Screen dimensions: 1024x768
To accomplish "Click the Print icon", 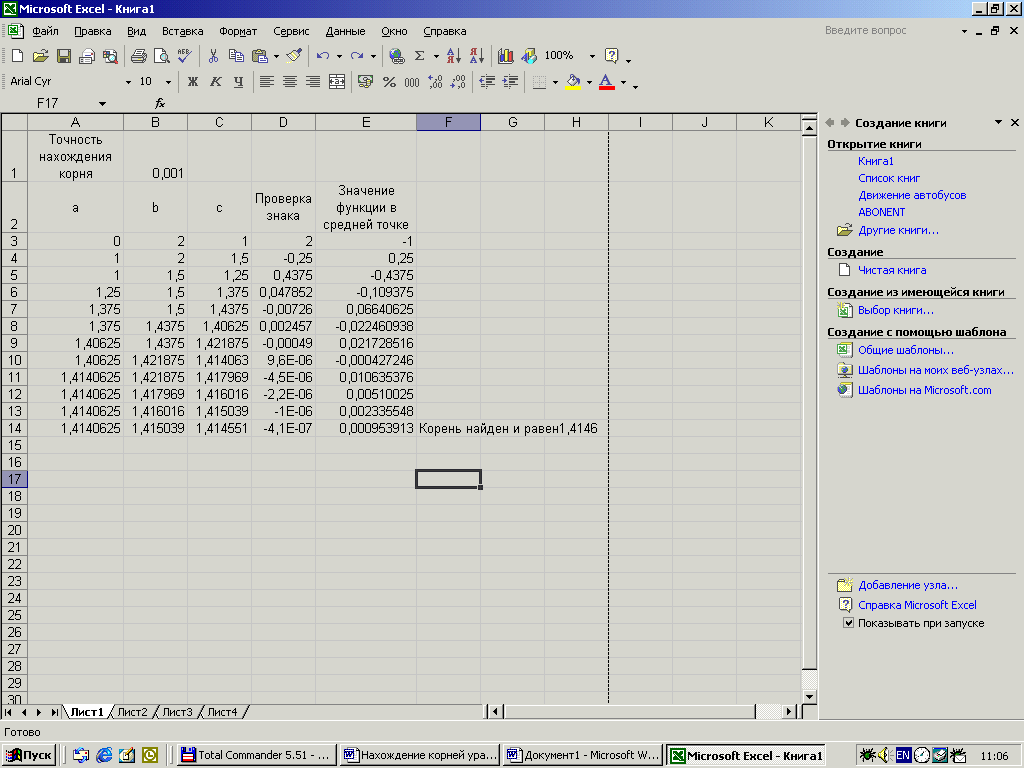I will [x=138, y=56].
